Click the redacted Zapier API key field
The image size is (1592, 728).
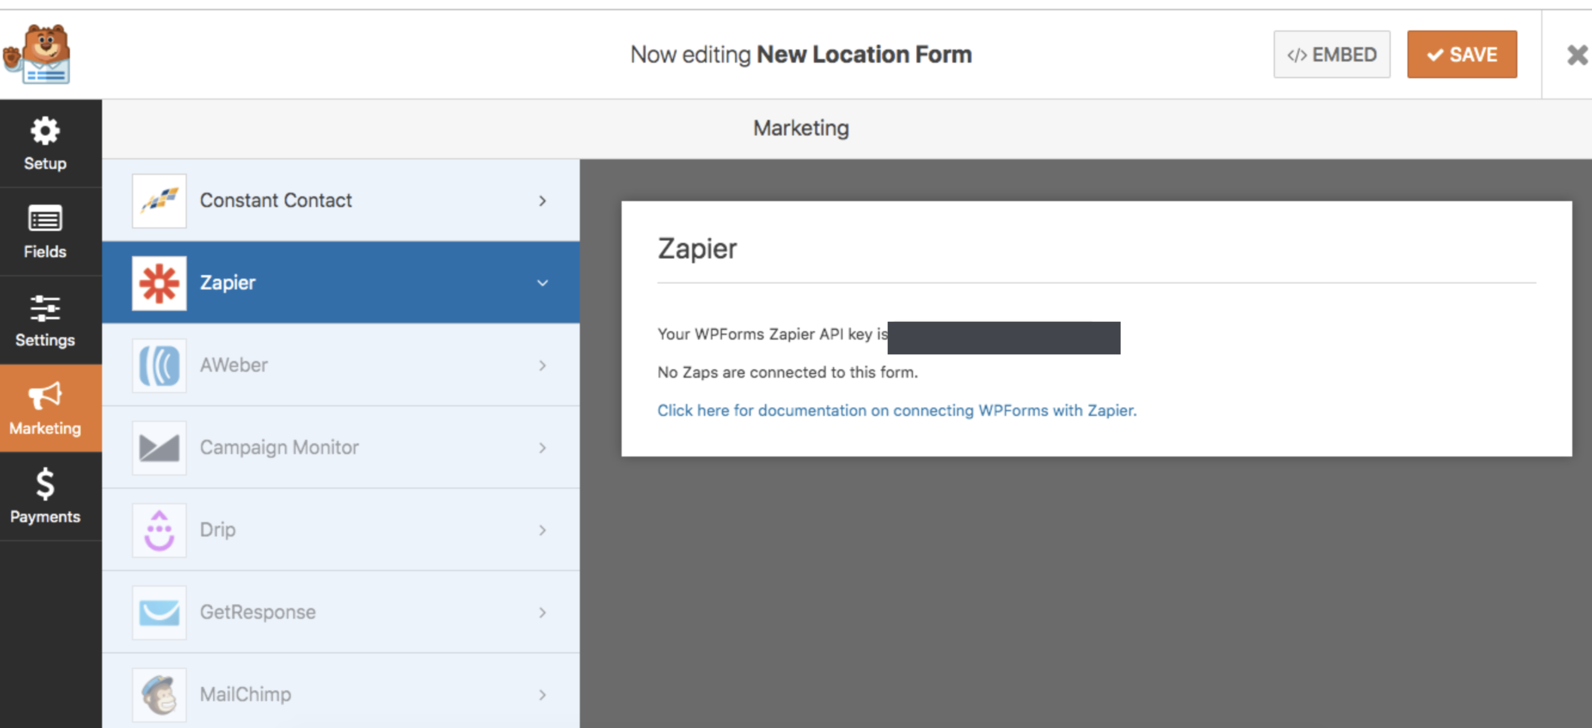[1004, 338]
